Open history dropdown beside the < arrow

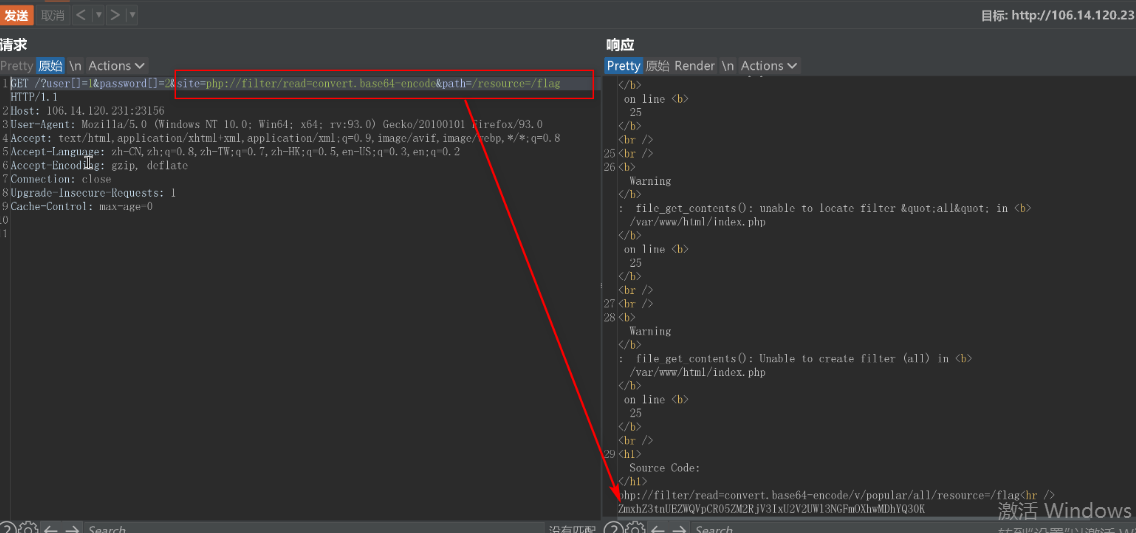(x=99, y=14)
